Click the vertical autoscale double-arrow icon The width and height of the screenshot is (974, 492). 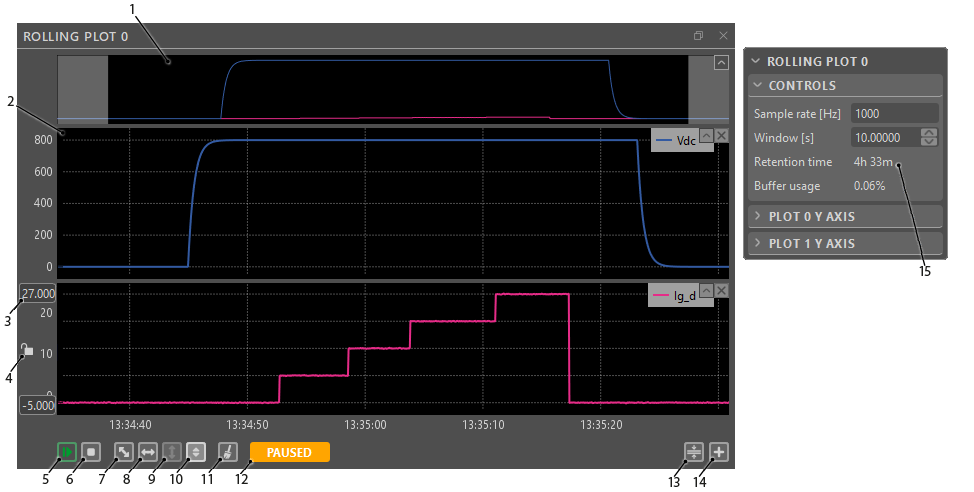pos(196,452)
